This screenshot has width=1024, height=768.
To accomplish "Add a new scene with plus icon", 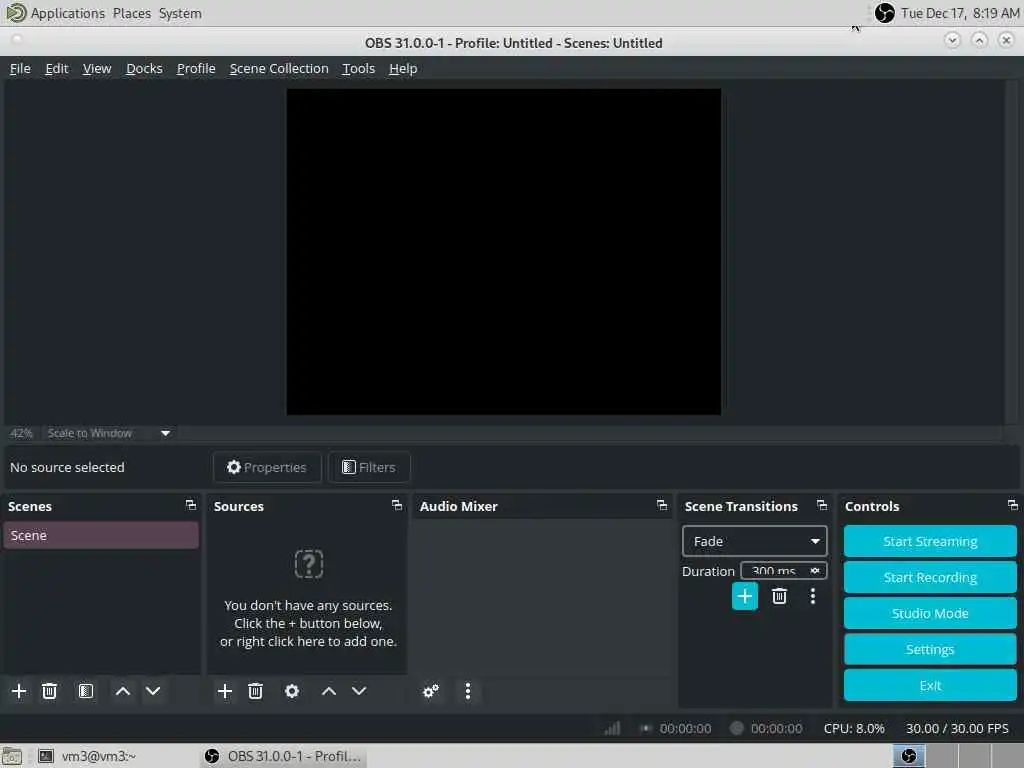I will (x=19, y=691).
